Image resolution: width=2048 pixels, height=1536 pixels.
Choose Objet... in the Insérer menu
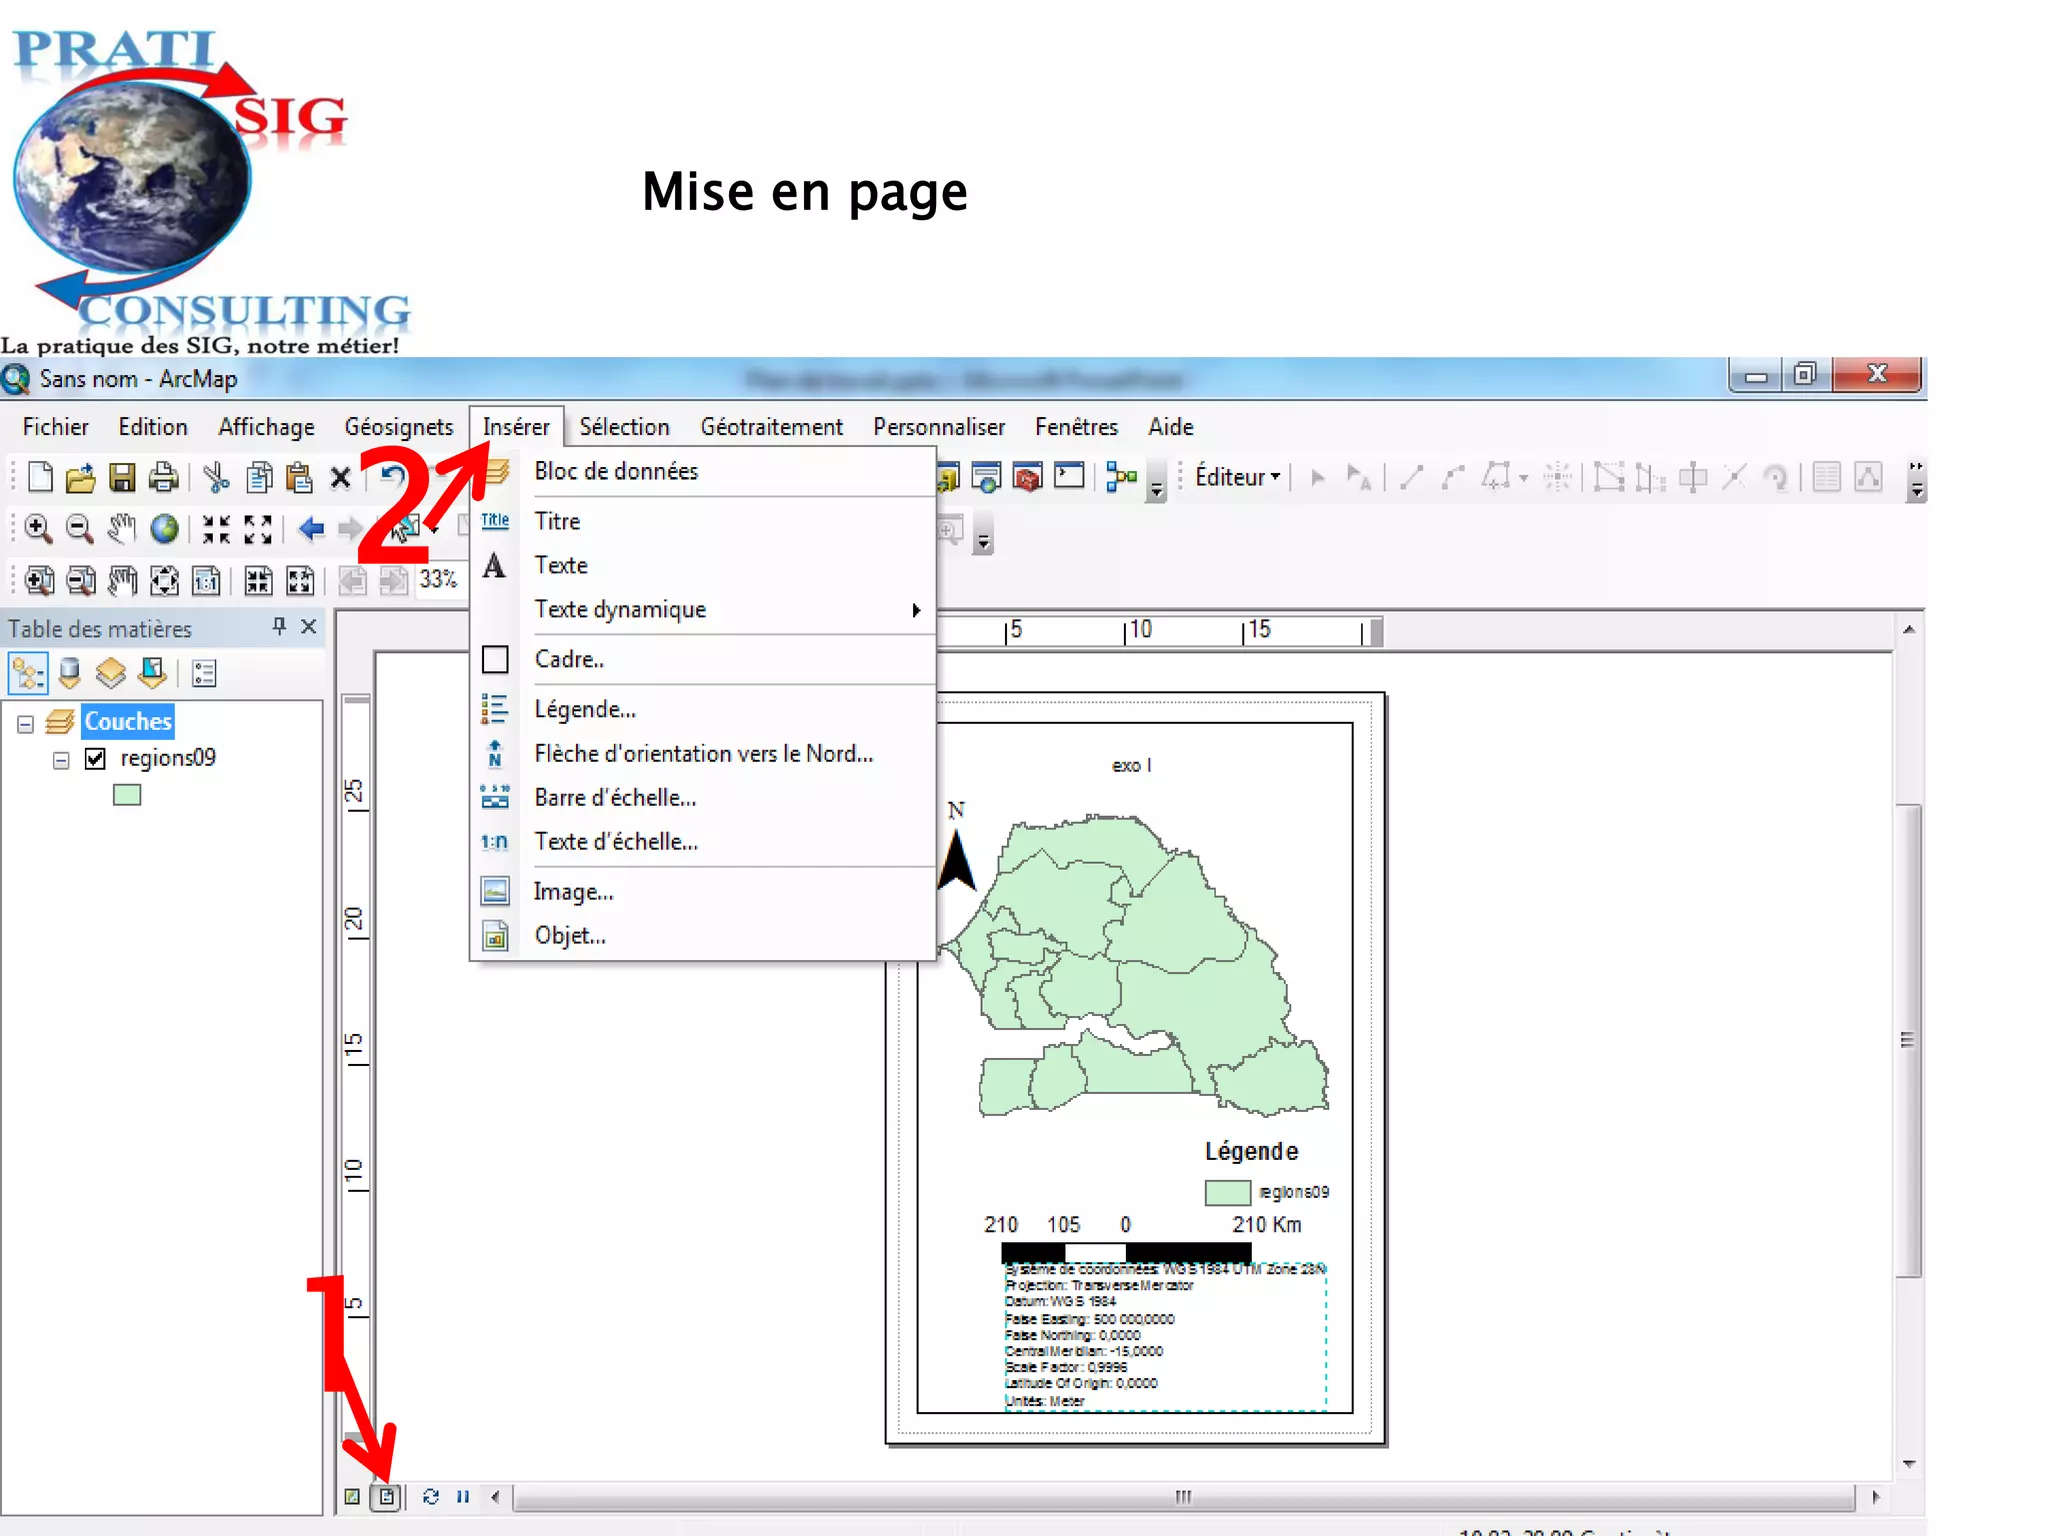pos(704,936)
